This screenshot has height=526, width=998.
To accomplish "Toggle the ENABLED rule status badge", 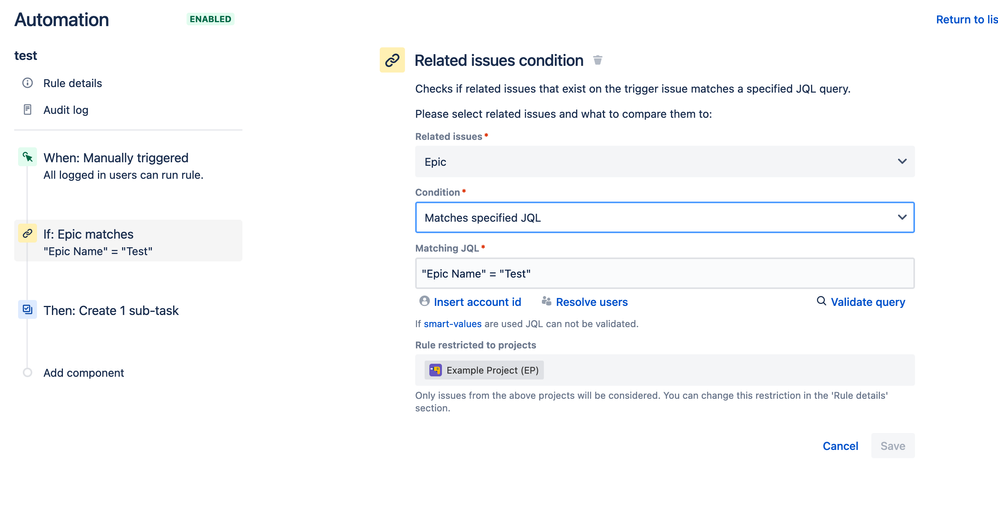I will [x=210, y=19].
